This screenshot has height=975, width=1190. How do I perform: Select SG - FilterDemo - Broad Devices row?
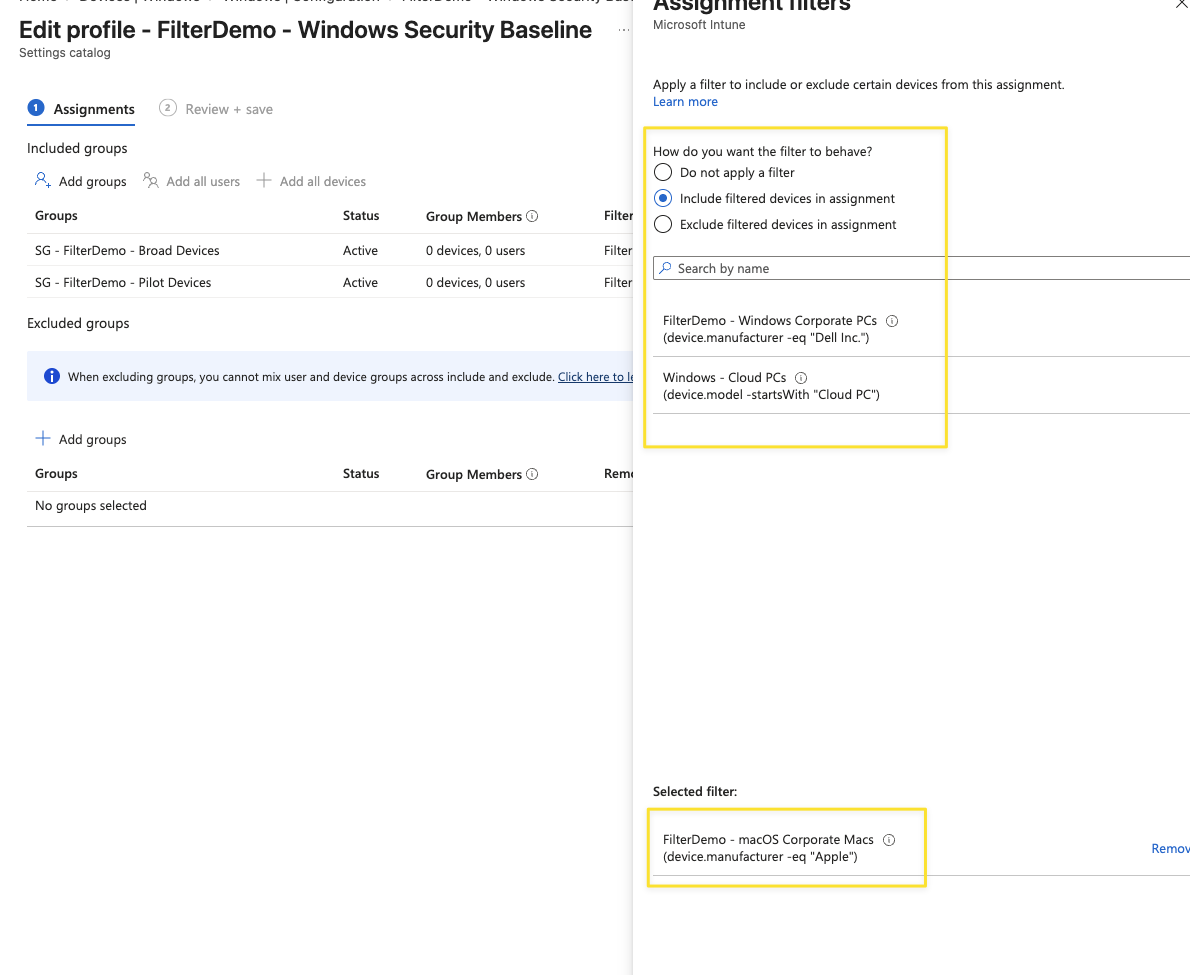(330, 250)
